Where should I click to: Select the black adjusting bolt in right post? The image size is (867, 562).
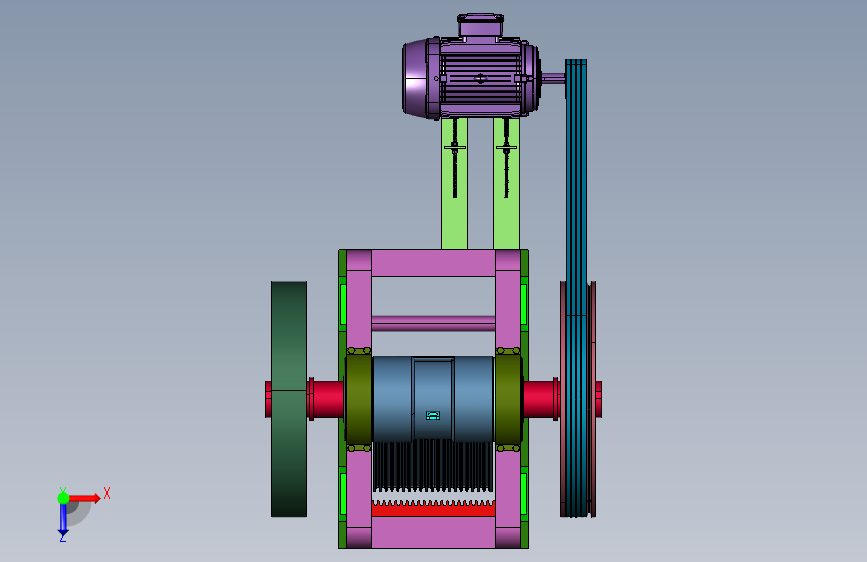click(506, 158)
